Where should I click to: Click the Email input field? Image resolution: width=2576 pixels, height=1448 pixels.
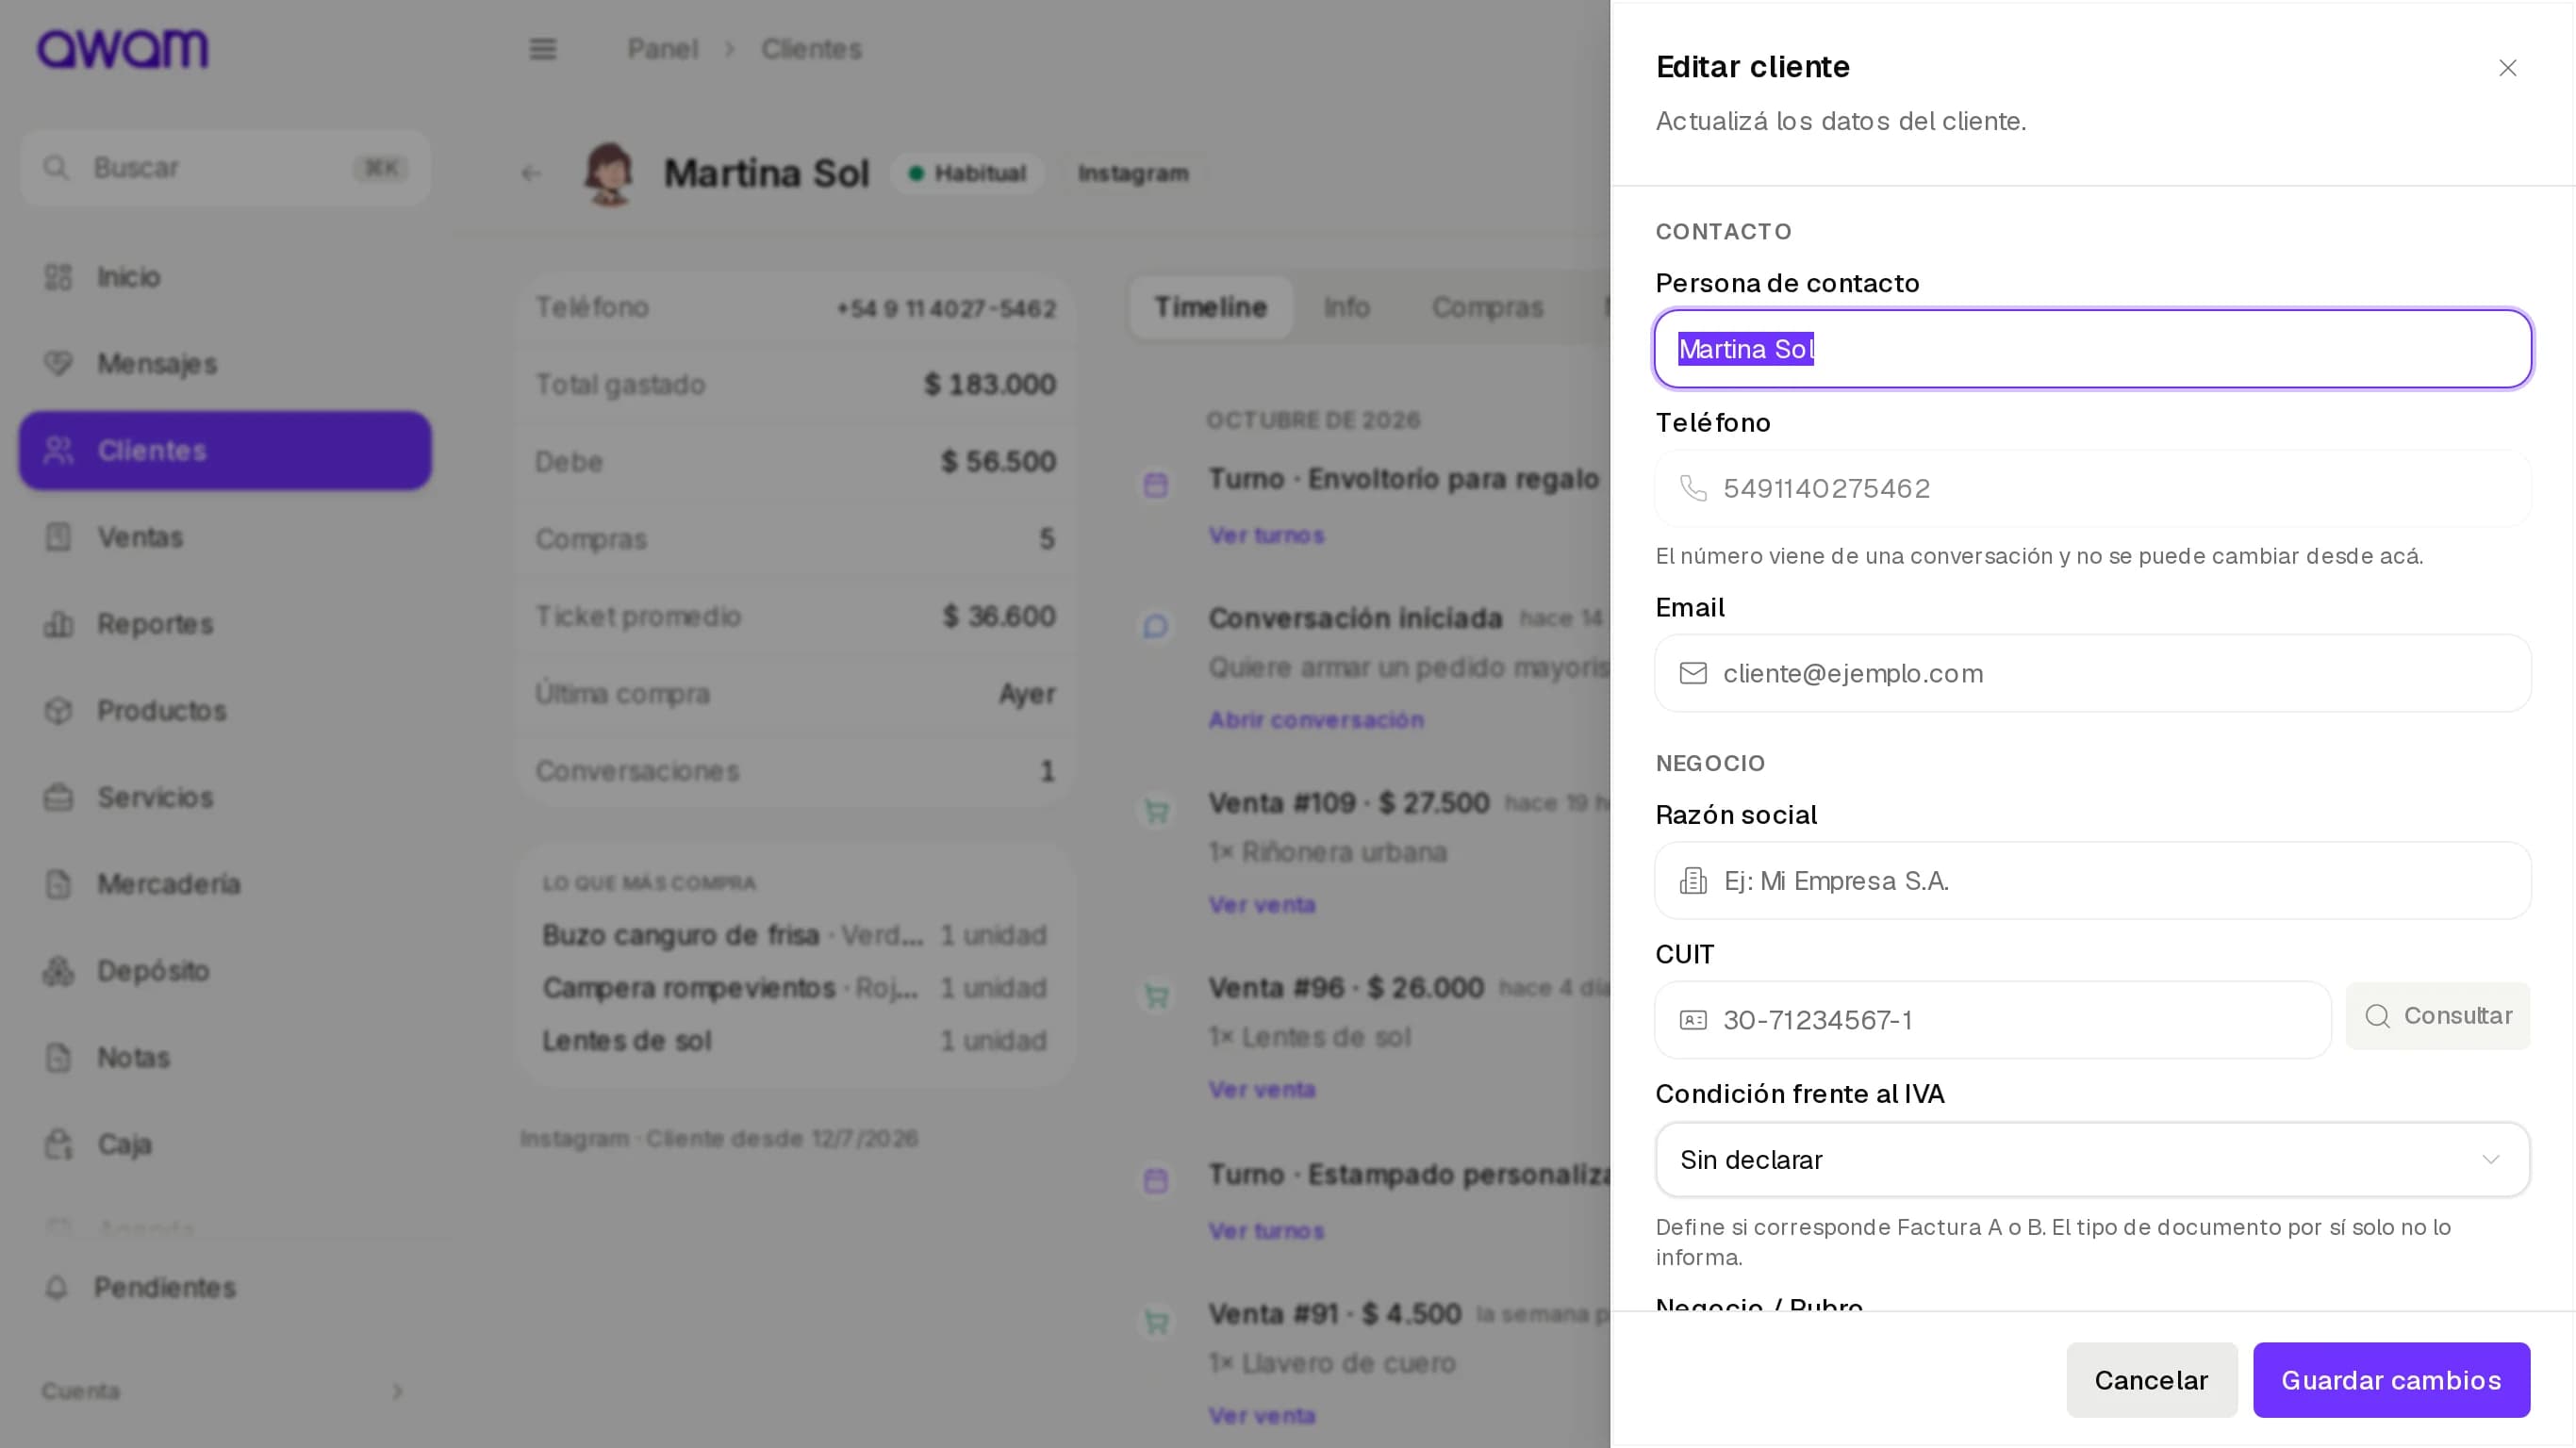pos(2092,673)
